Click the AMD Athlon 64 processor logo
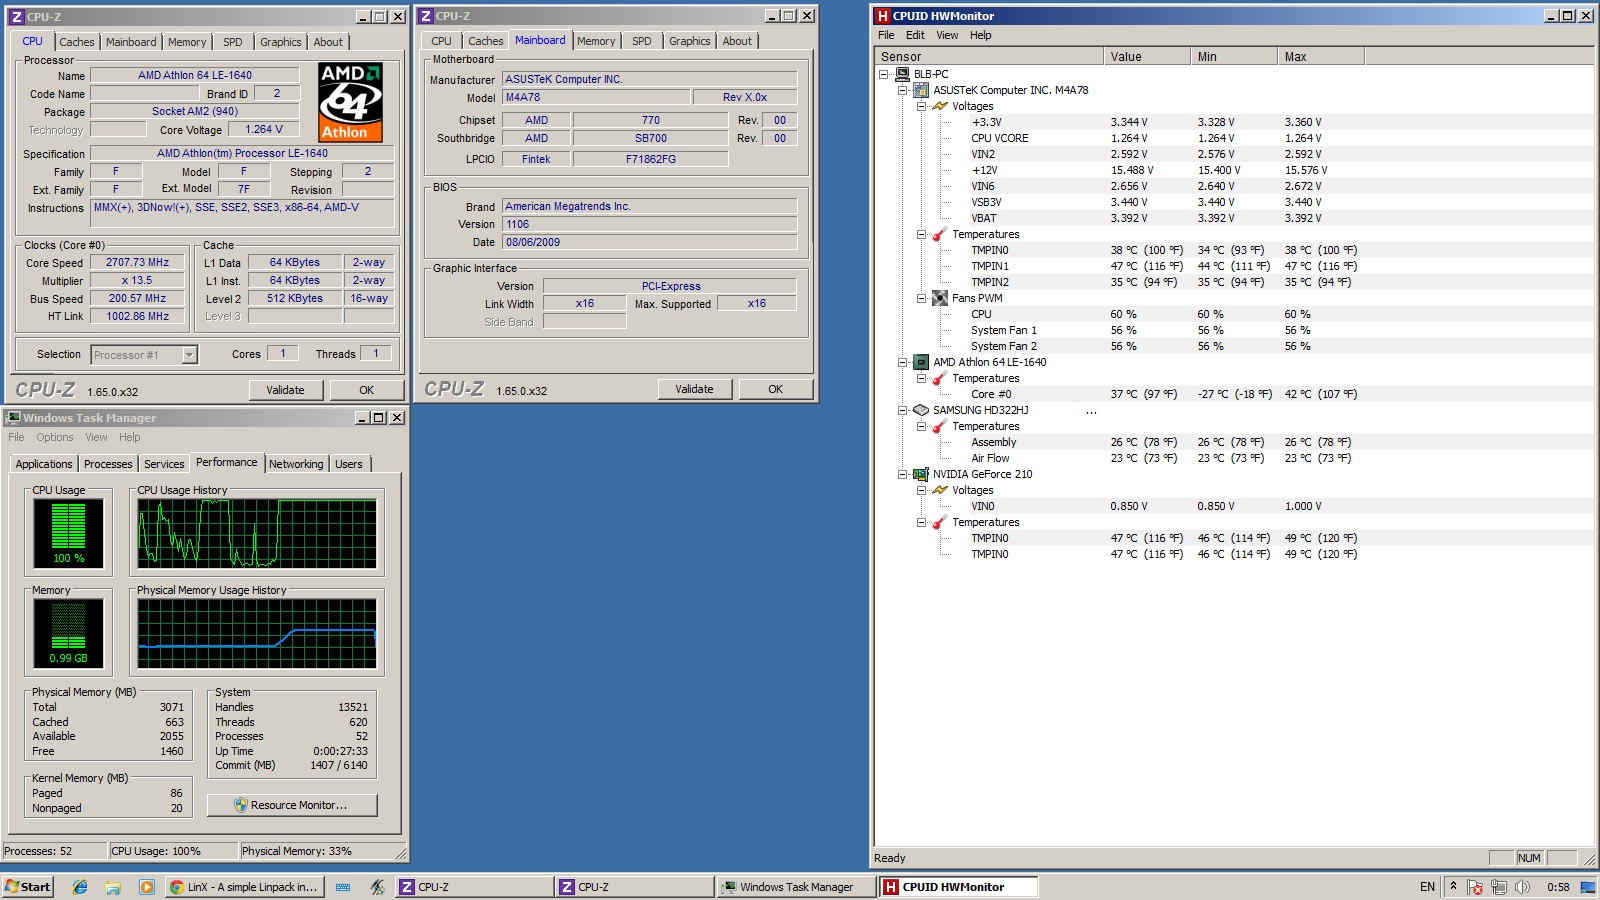 tap(351, 102)
